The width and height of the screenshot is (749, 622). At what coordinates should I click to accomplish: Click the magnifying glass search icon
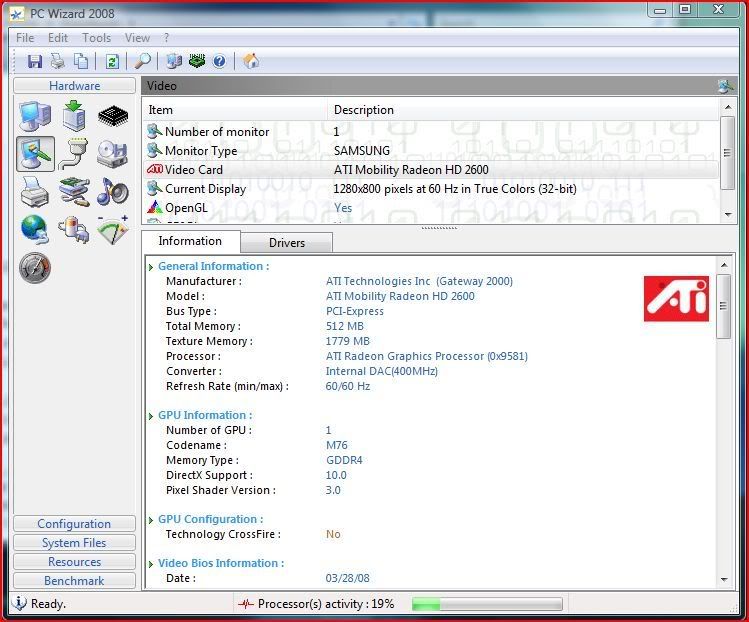[x=143, y=62]
